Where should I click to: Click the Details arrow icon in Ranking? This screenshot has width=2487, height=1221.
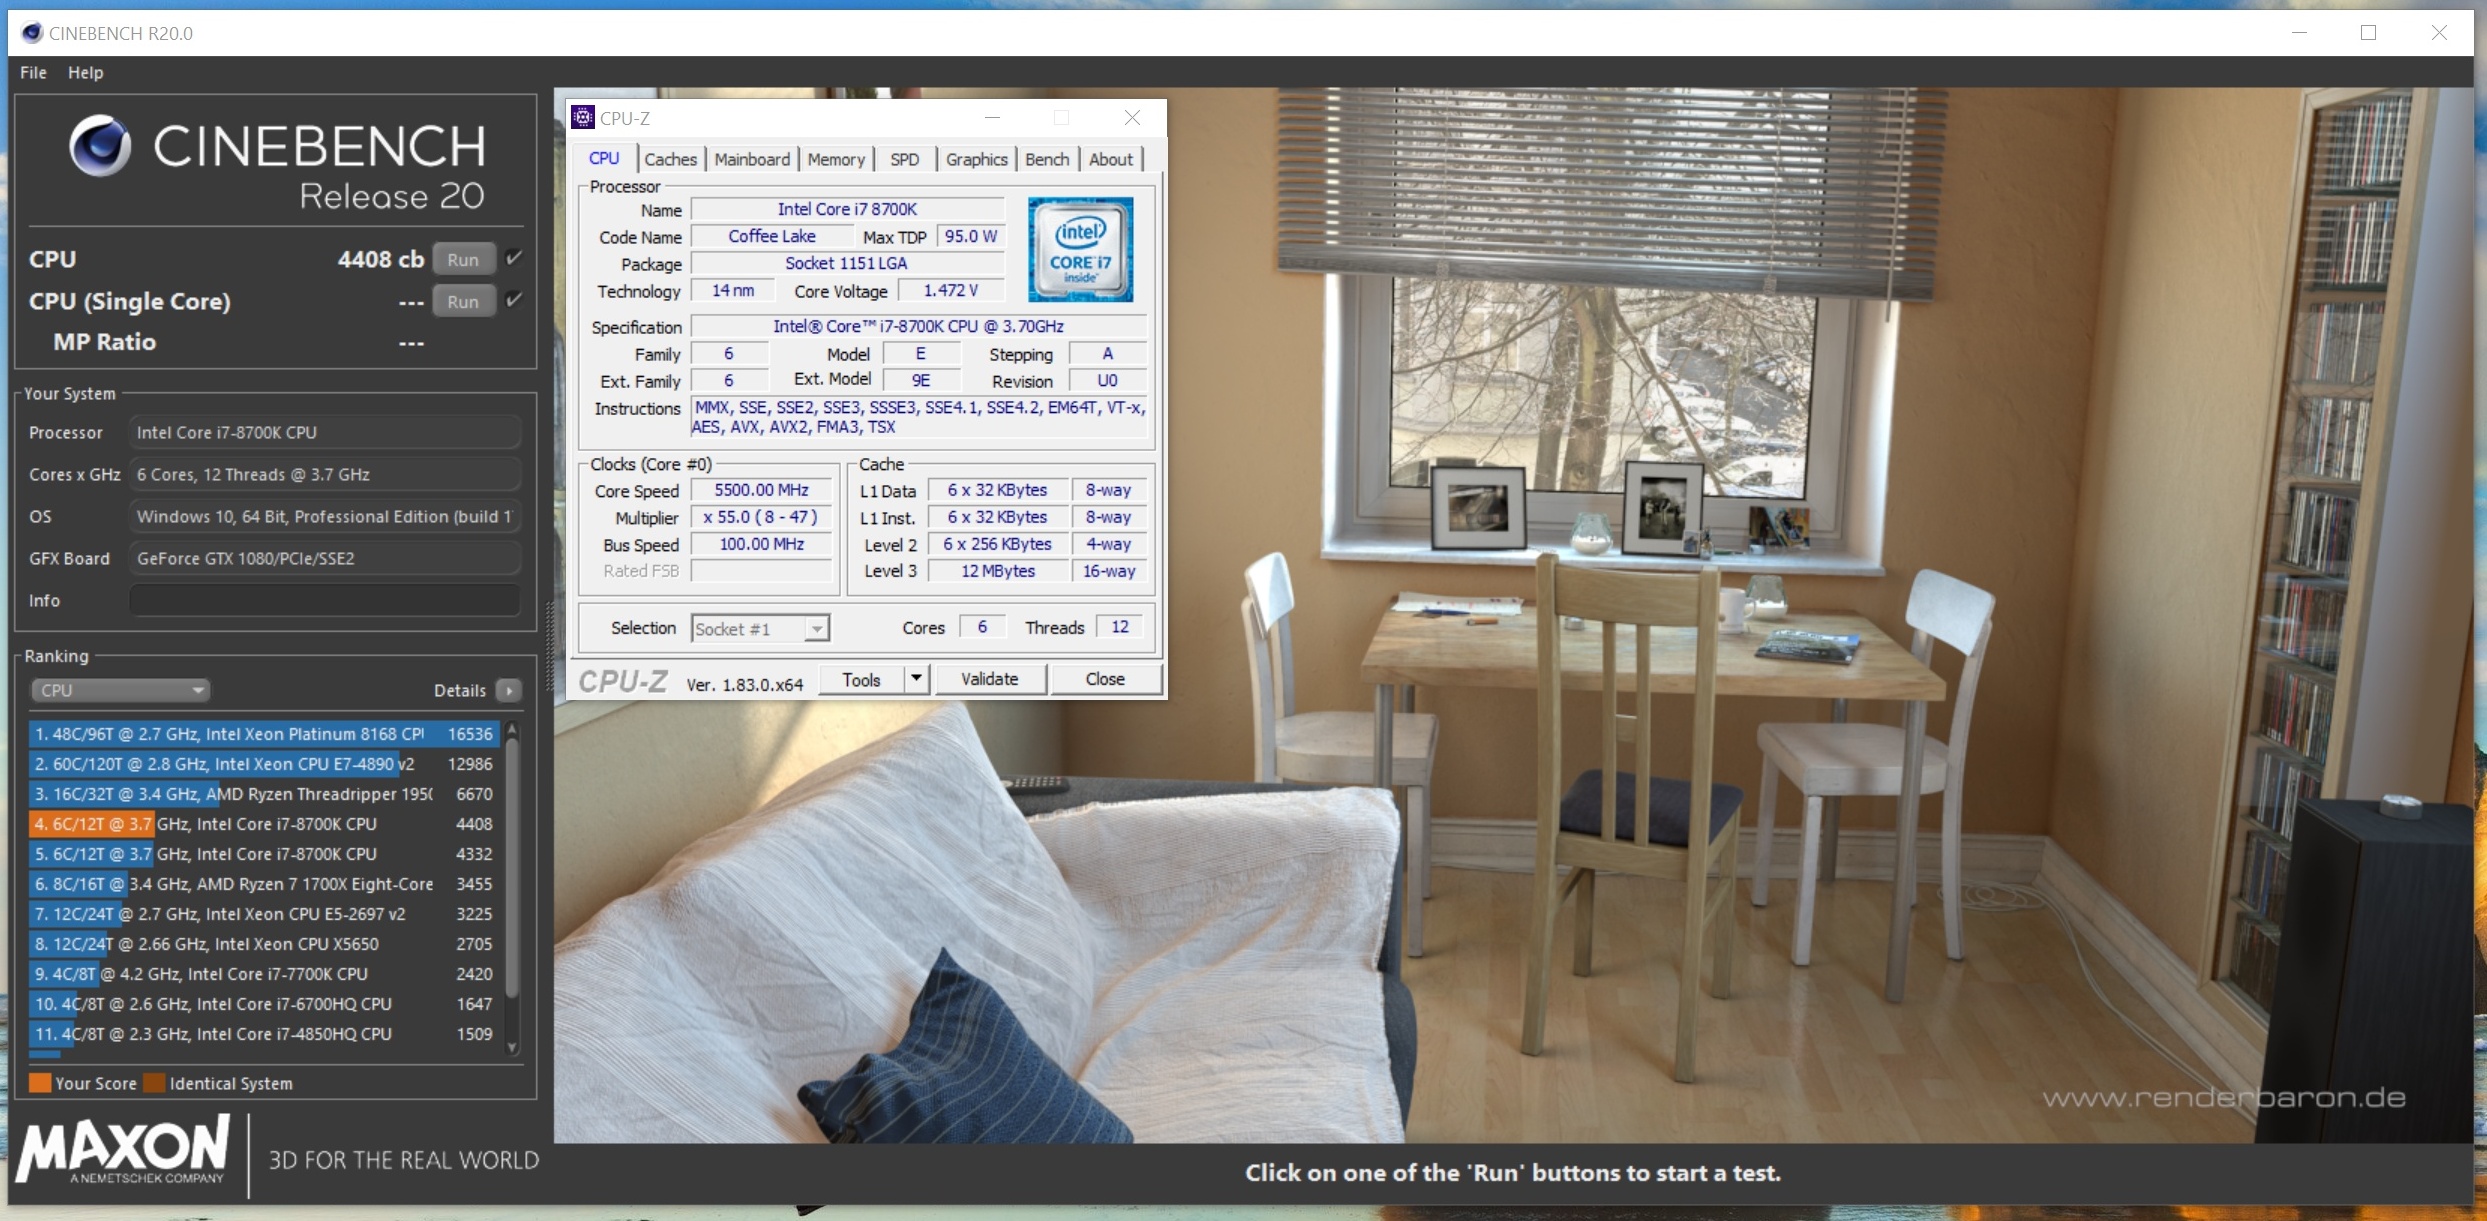click(509, 690)
